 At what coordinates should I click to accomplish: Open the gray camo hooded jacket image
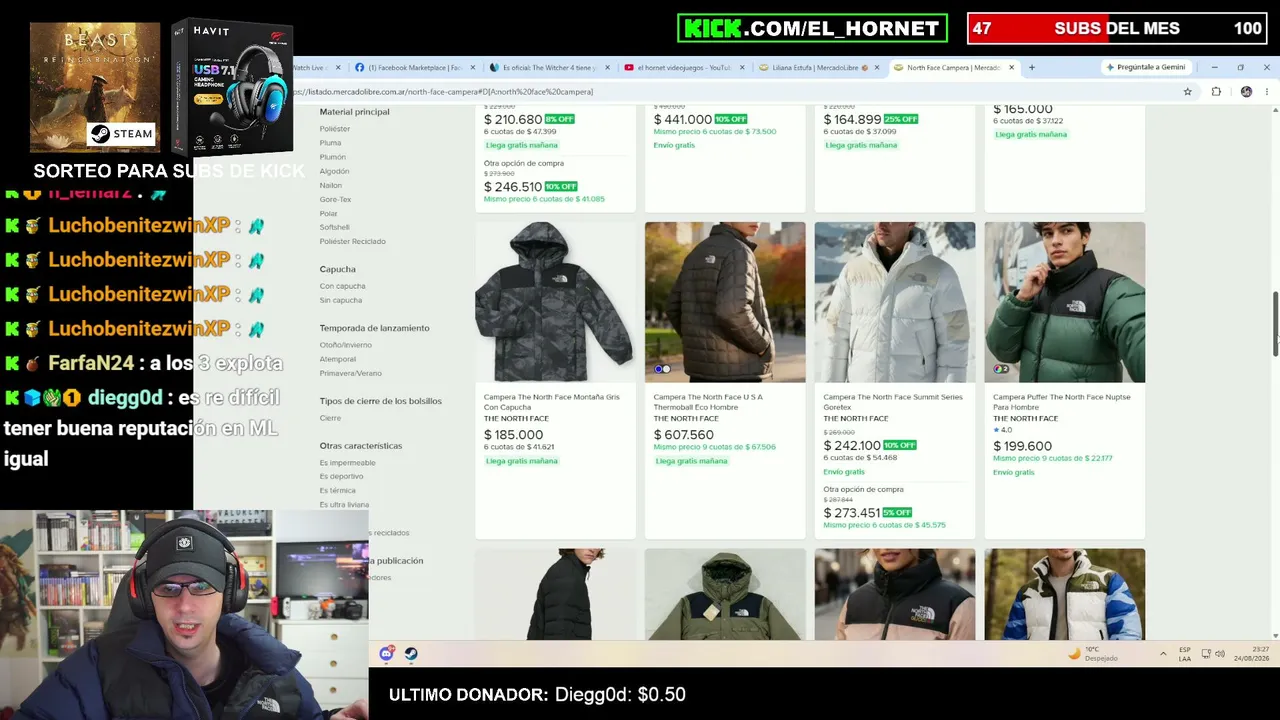[555, 302]
